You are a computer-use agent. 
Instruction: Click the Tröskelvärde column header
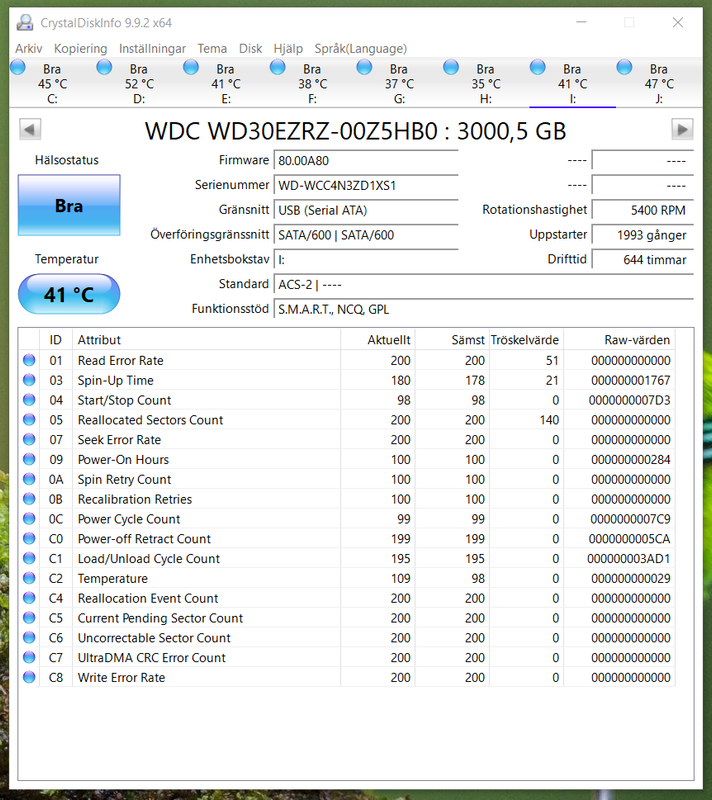tap(526, 340)
